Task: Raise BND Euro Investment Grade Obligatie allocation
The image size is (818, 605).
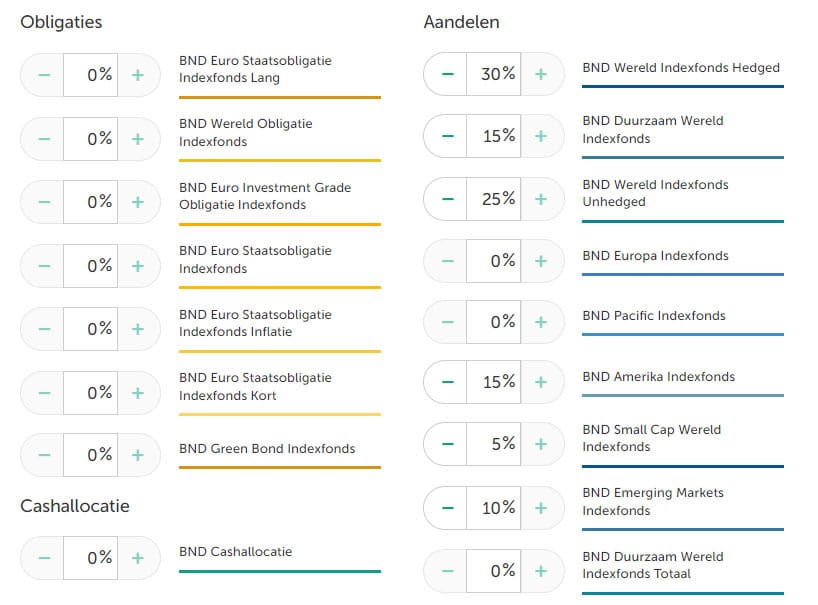Action: (138, 202)
